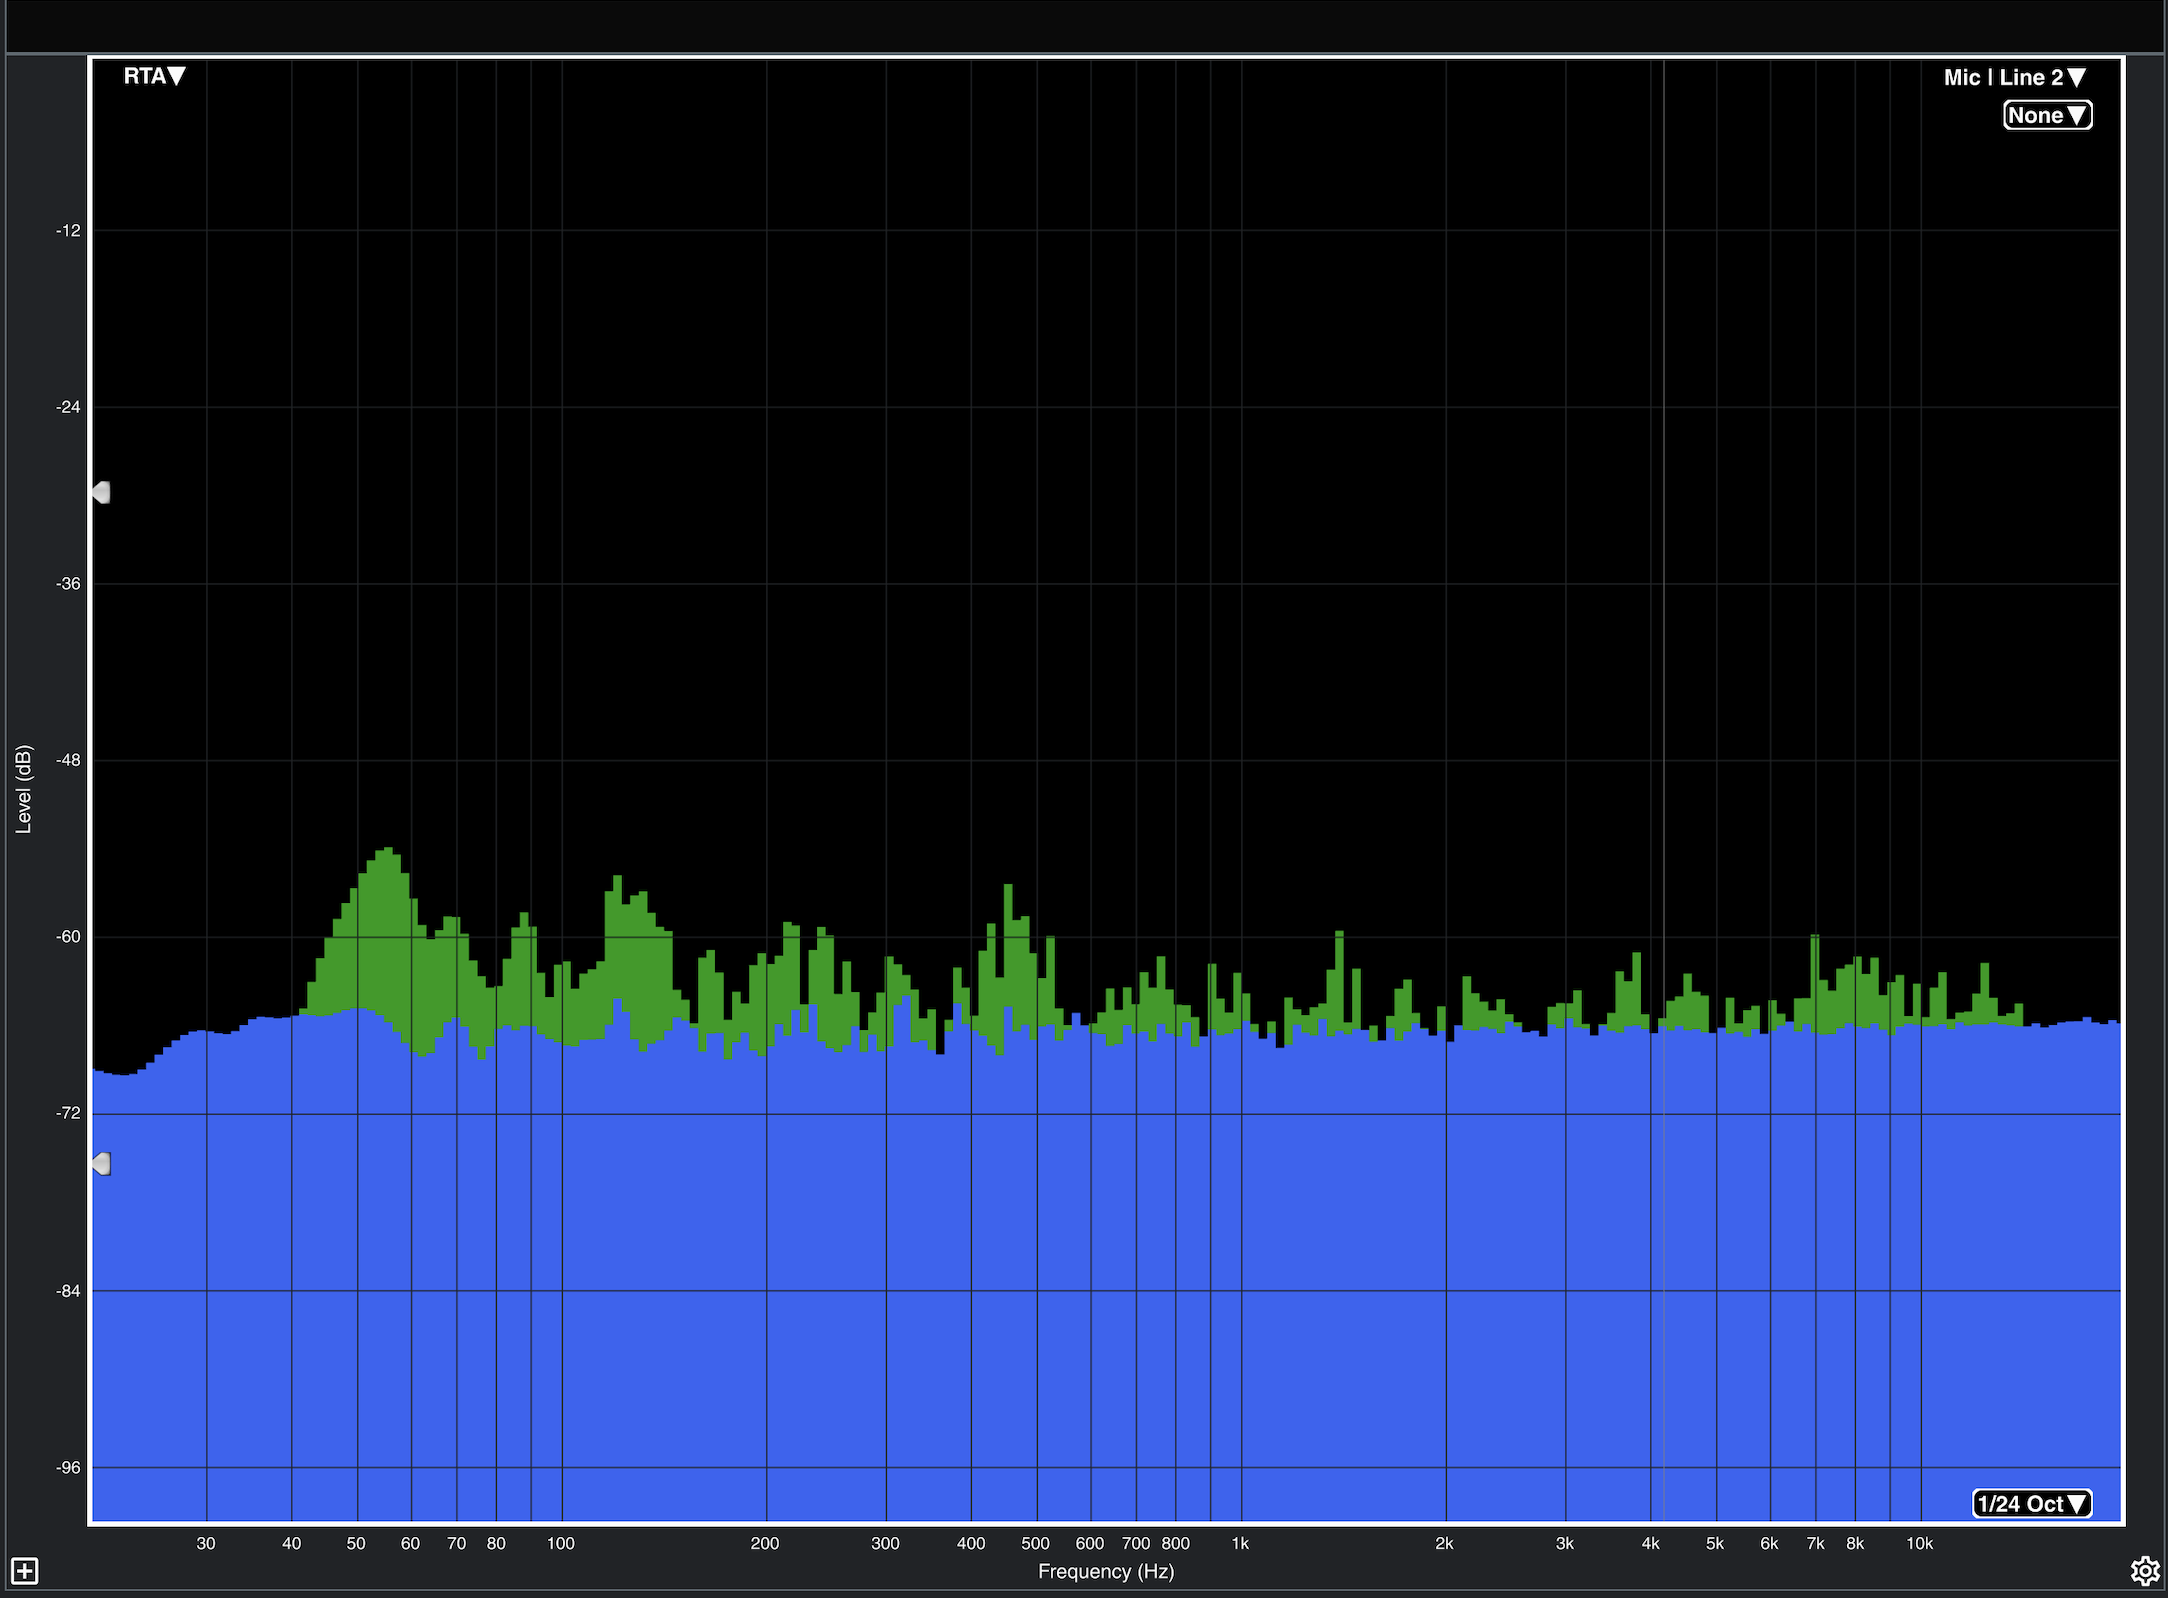Click the 100 Hz frequency tick label

(x=560, y=1543)
